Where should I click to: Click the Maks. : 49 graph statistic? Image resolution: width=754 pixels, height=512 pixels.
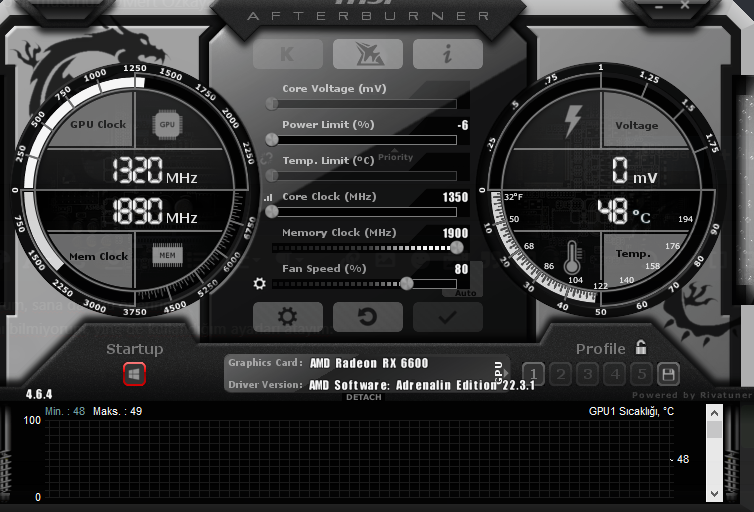tap(117, 412)
